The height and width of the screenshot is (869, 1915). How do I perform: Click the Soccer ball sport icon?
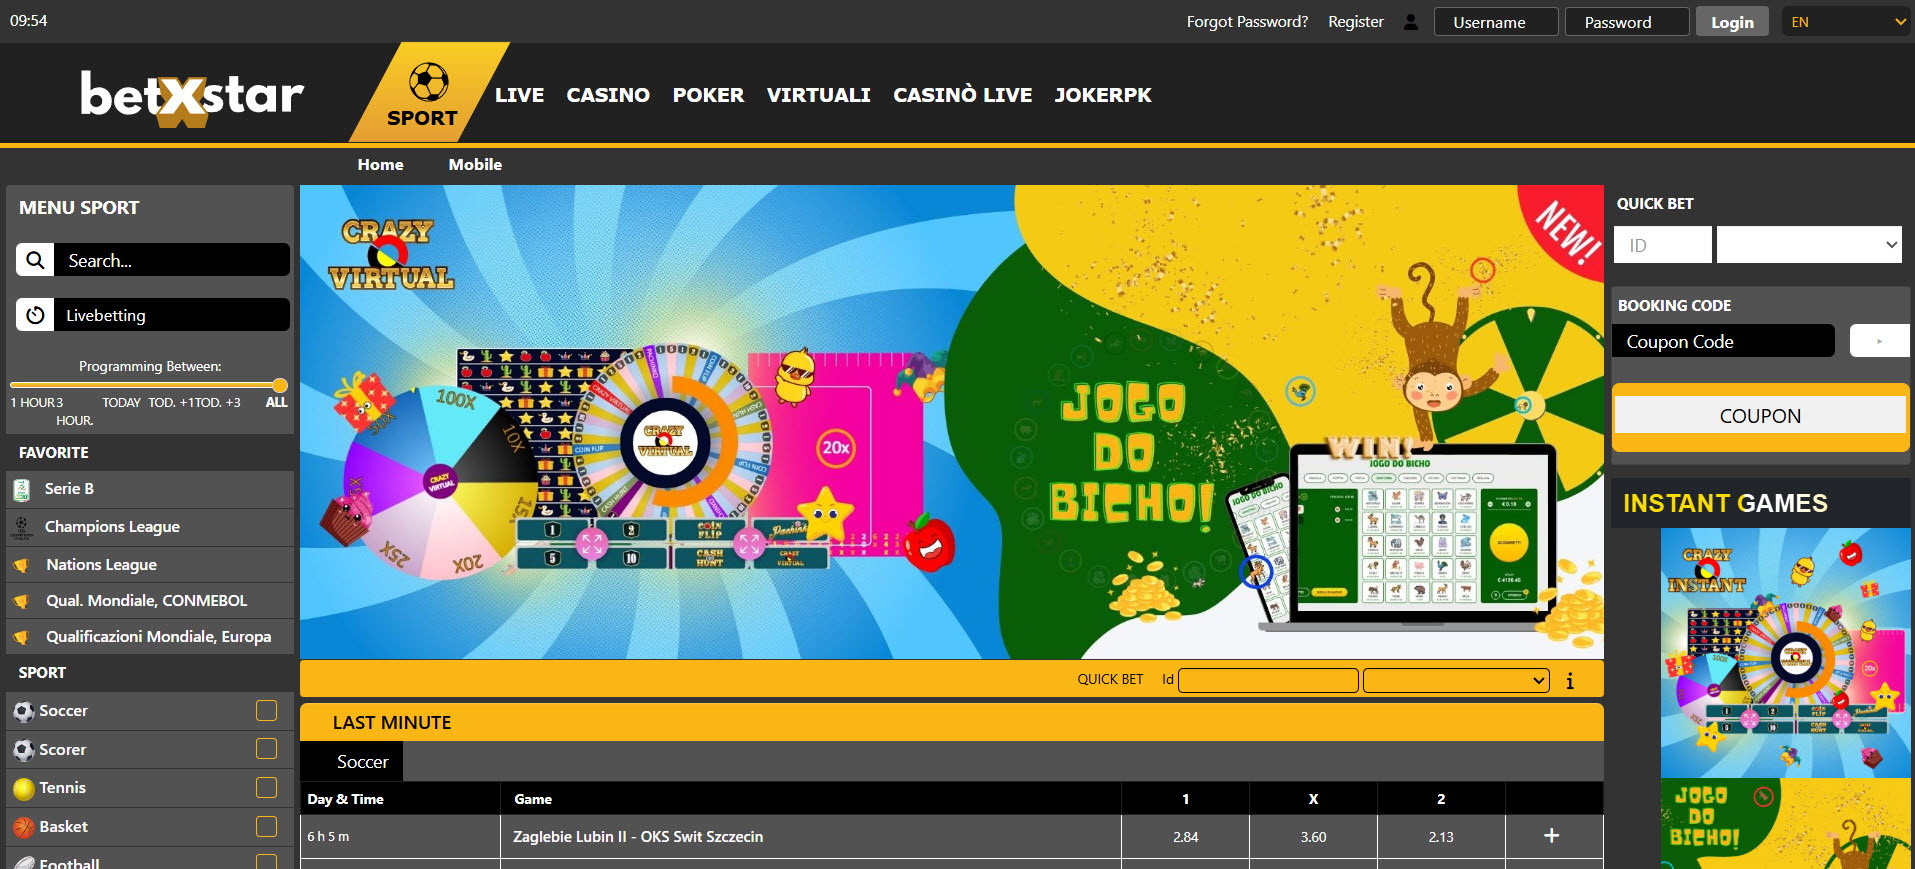click(x=24, y=712)
